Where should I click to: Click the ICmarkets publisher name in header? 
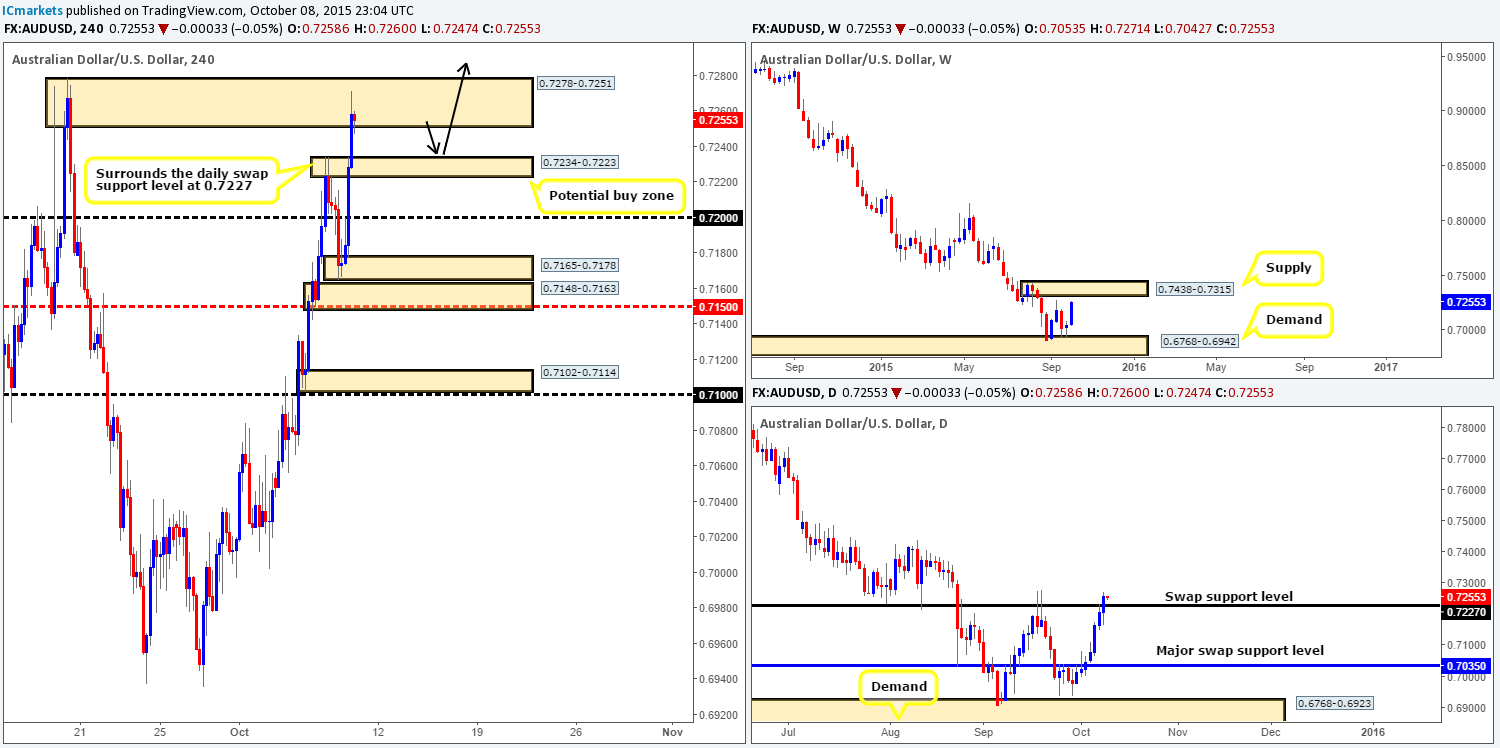(x=34, y=9)
